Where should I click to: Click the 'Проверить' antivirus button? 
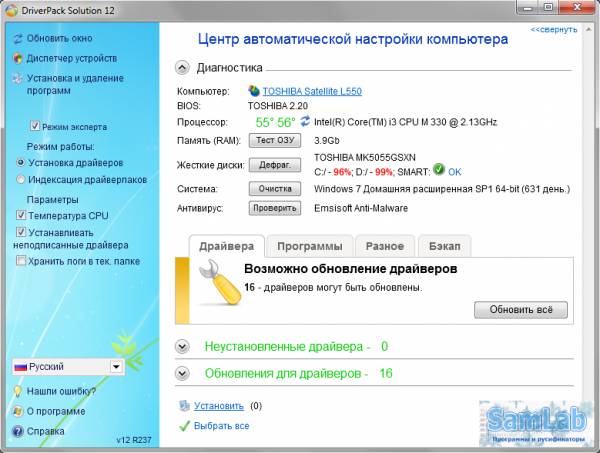click(x=275, y=208)
